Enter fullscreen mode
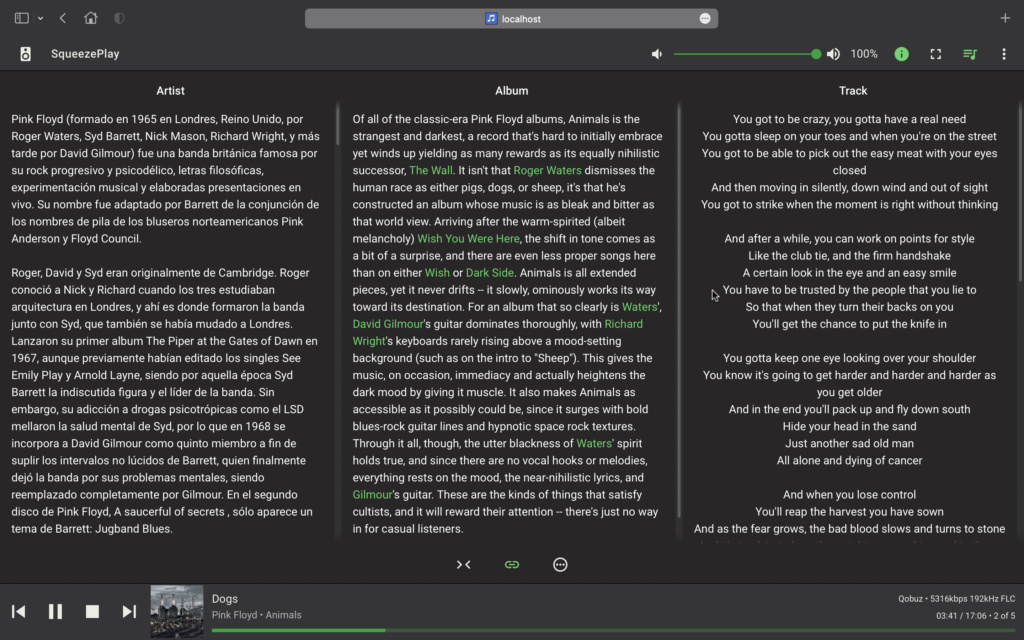Screen dimensions: 1024x640 (x=936, y=54)
